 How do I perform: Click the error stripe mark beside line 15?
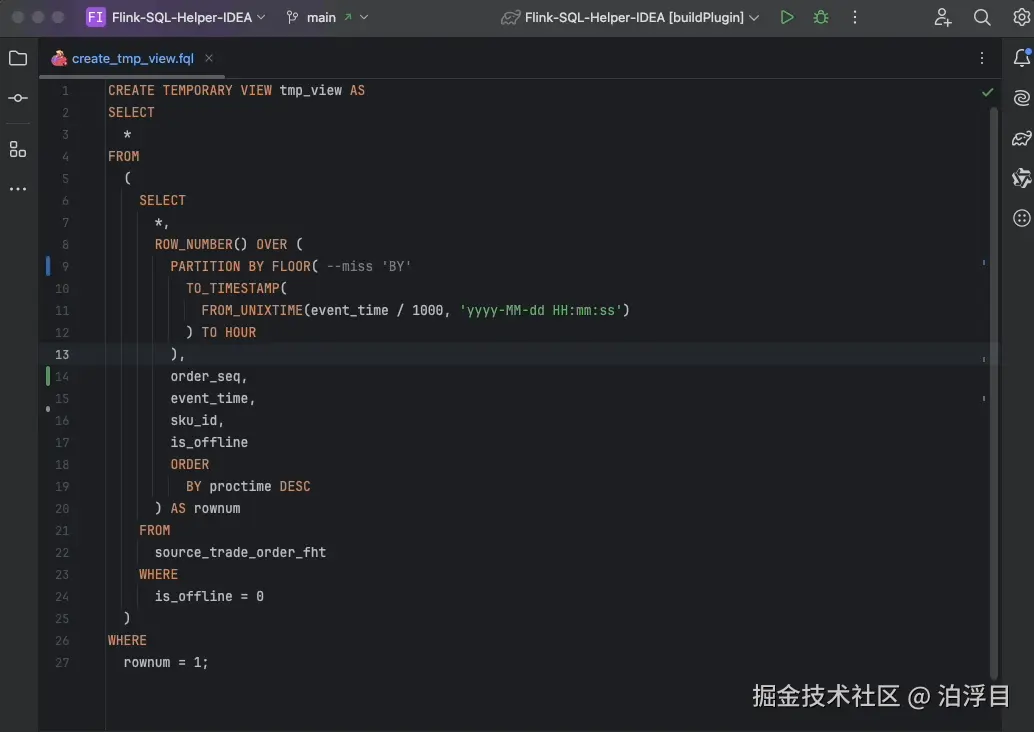click(984, 398)
